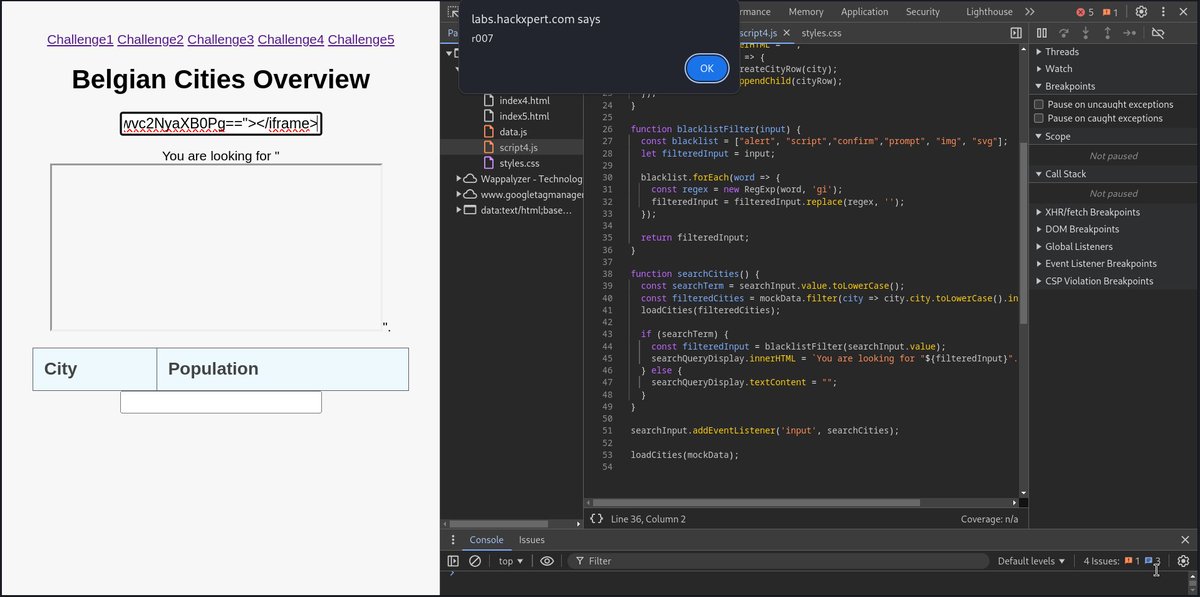Click OK in the alert dialog

[x=707, y=68]
